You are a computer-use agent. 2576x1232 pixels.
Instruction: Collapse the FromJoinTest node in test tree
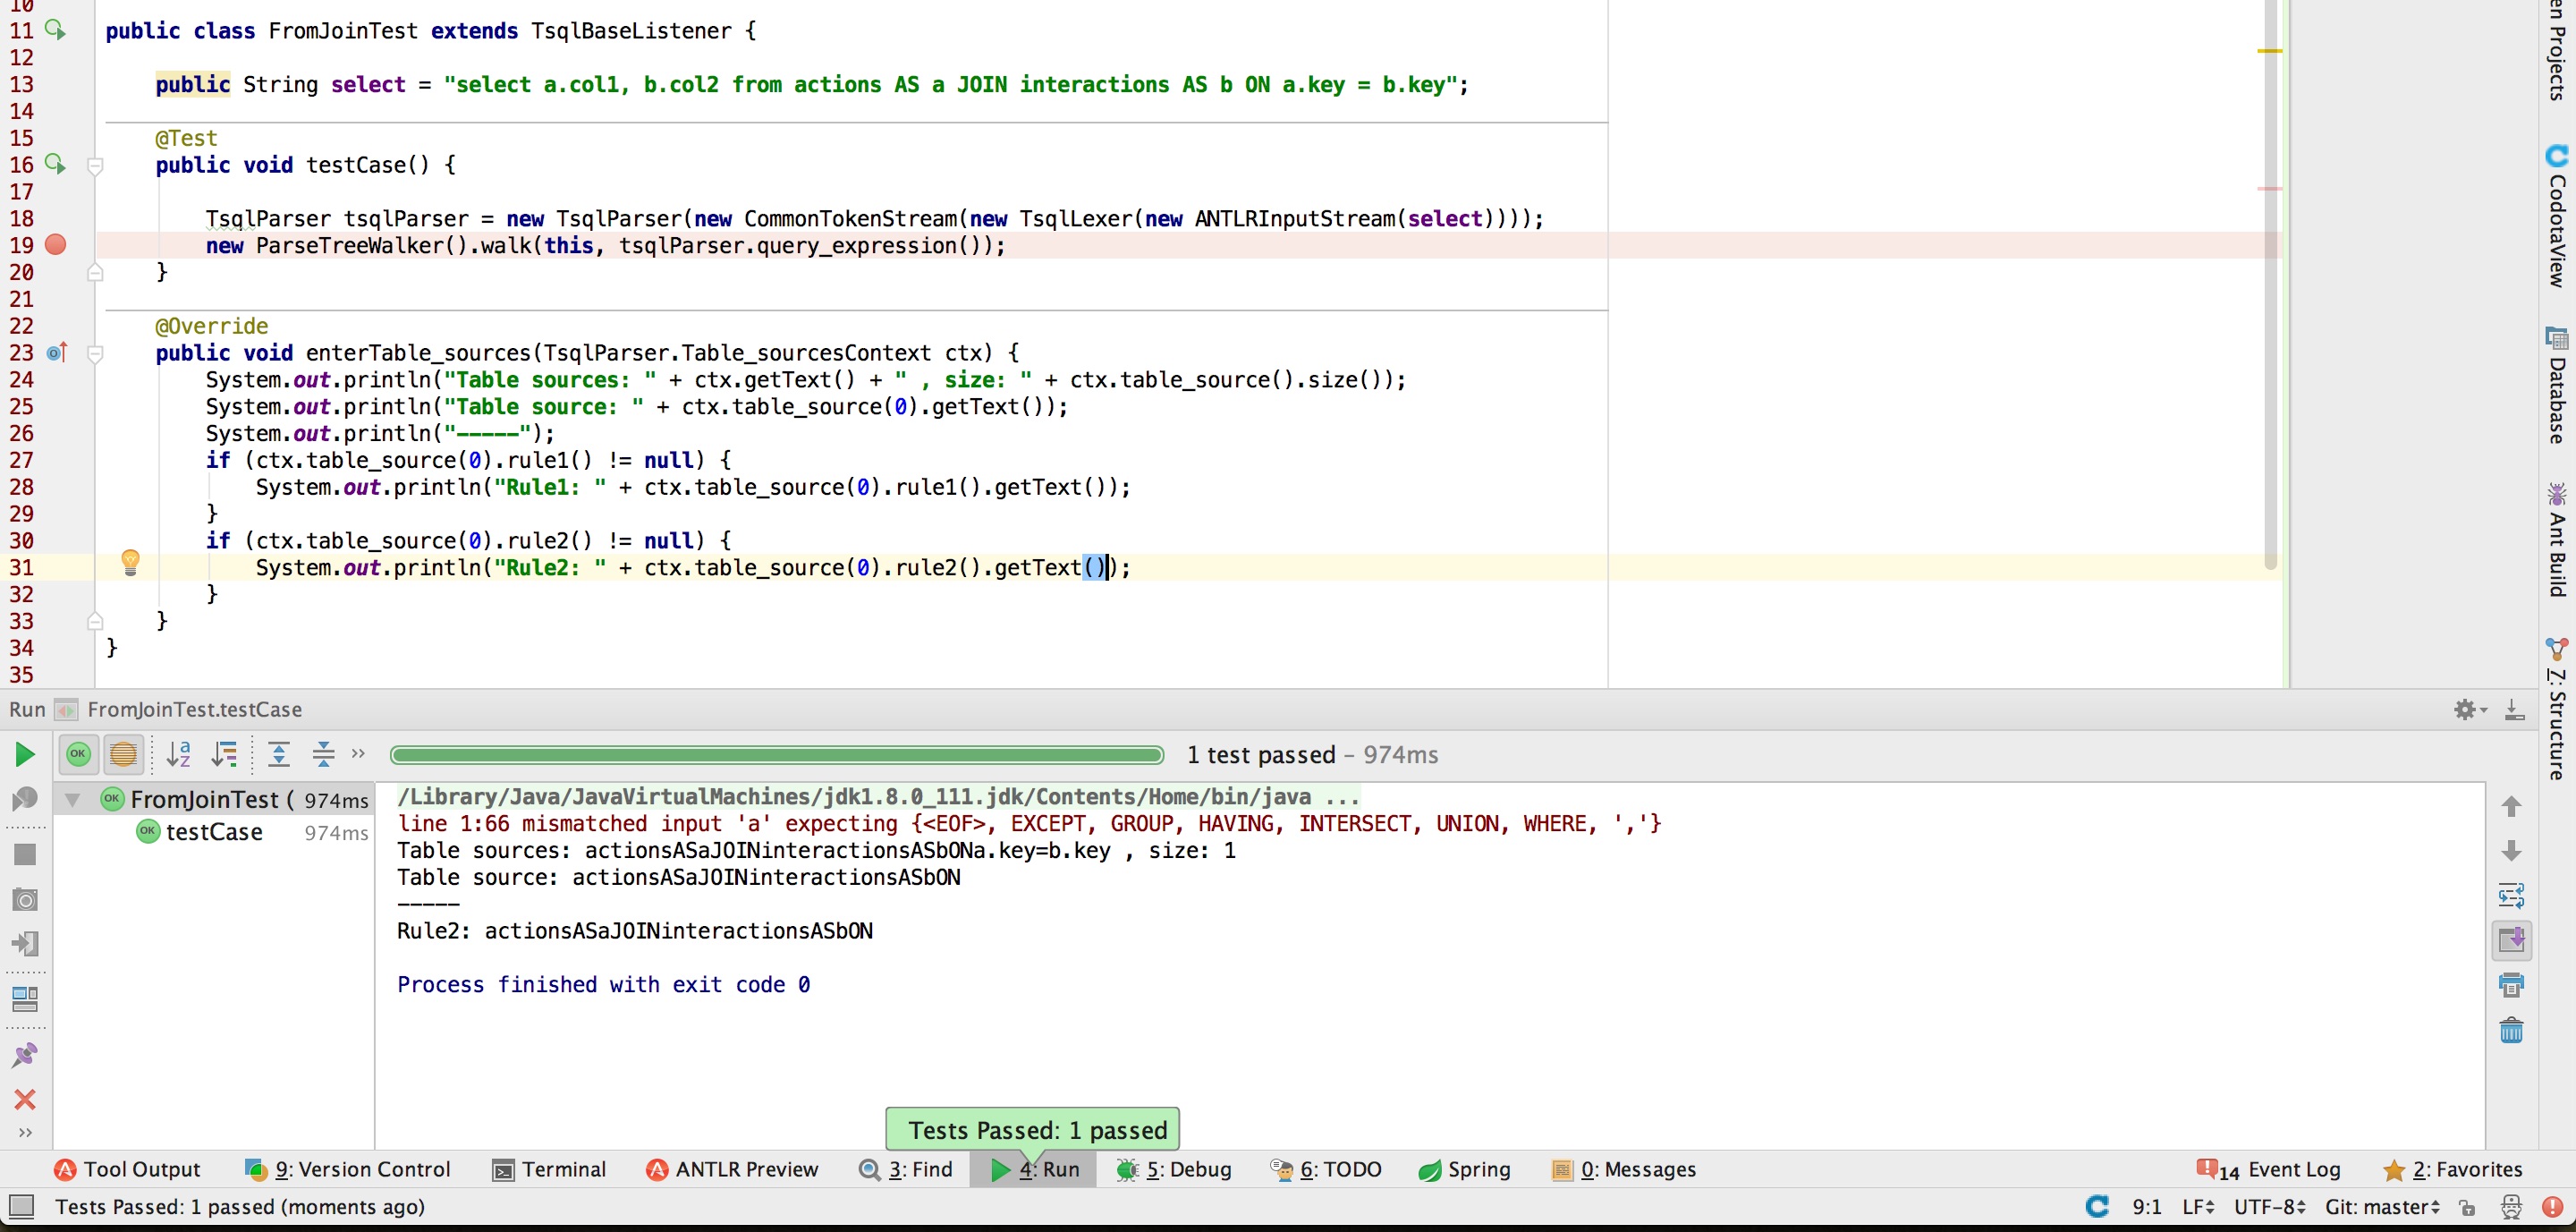pos(71,798)
